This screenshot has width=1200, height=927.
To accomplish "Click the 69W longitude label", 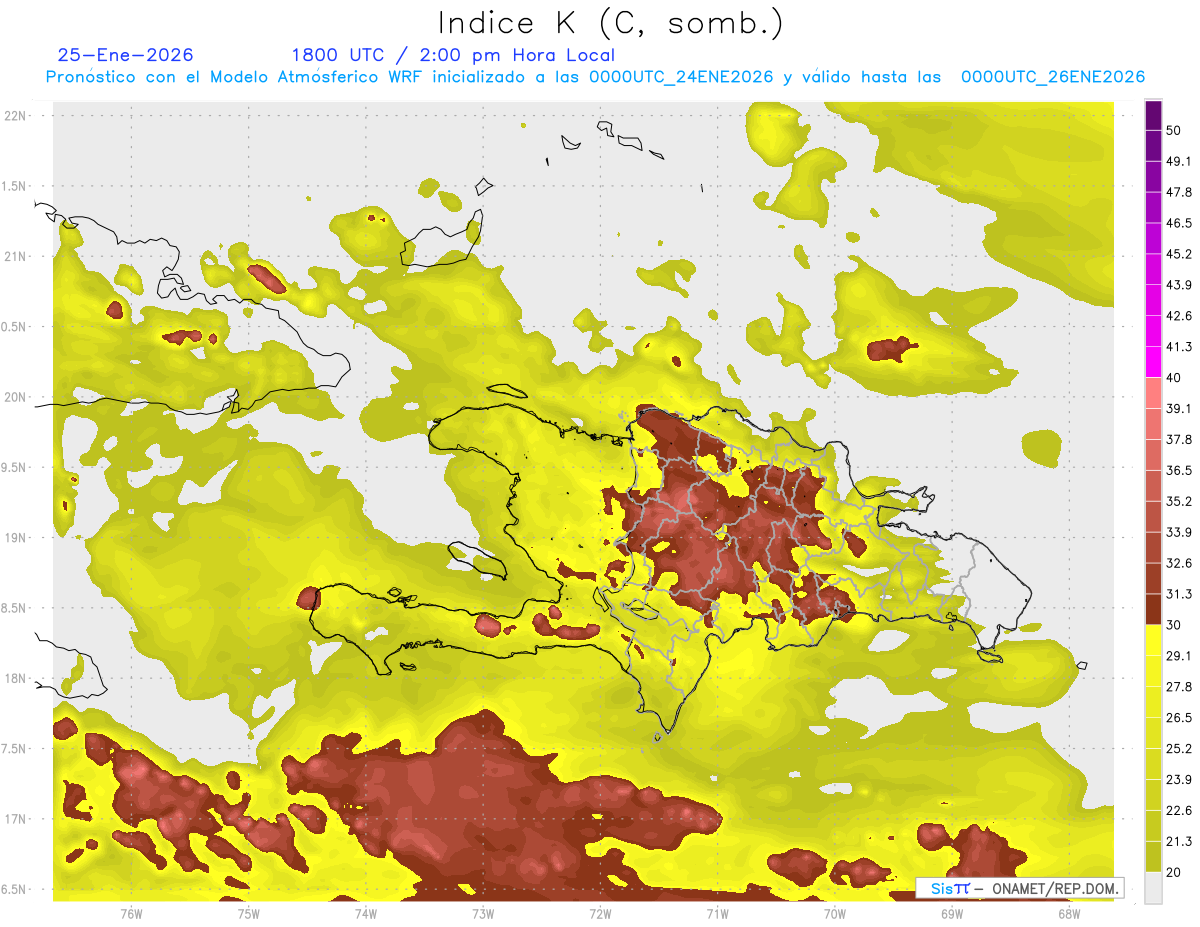I will [952, 913].
